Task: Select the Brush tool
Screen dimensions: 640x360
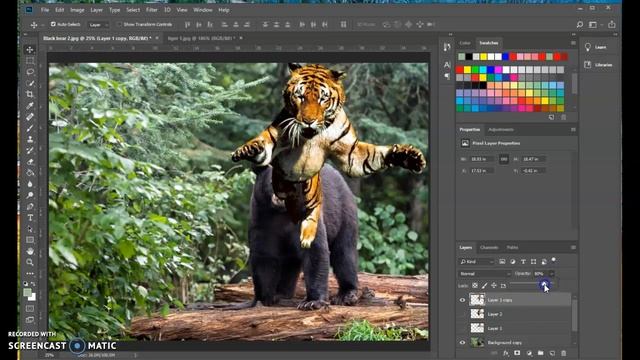Action: click(30, 128)
